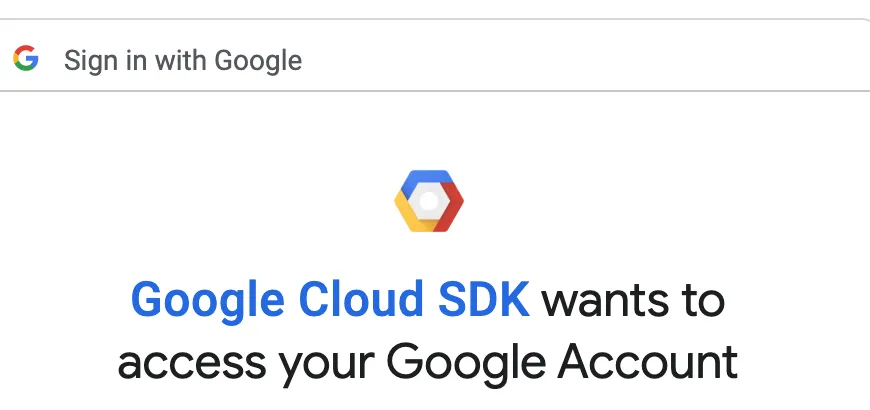Image resolution: width=870 pixels, height=410 pixels.
Task: Click the white center of the hexagon logo
Action: 429,201
